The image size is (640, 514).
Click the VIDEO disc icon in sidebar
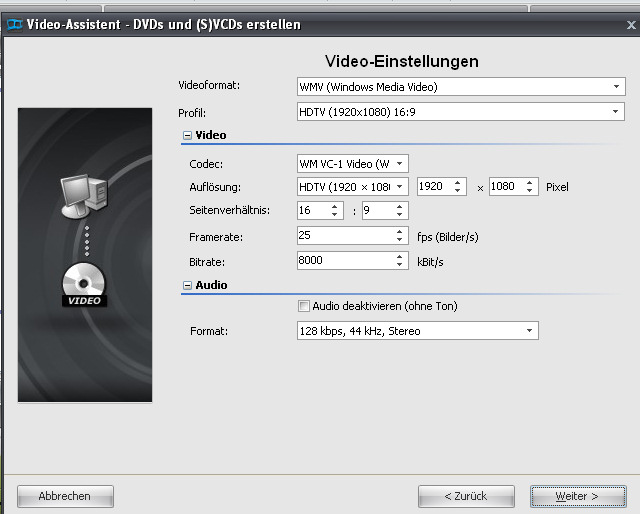[84, 287]
